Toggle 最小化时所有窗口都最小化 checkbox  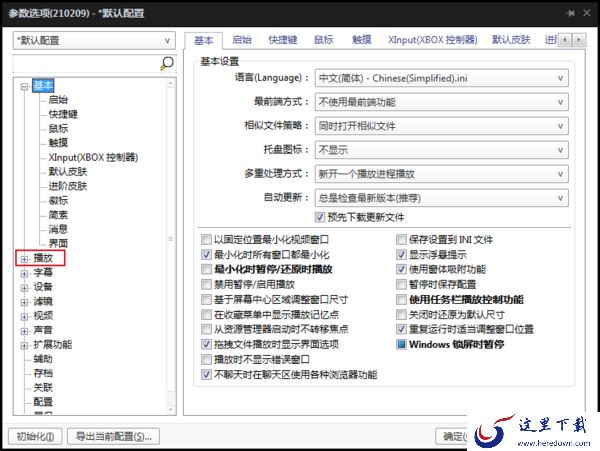(x=206, y=254)
